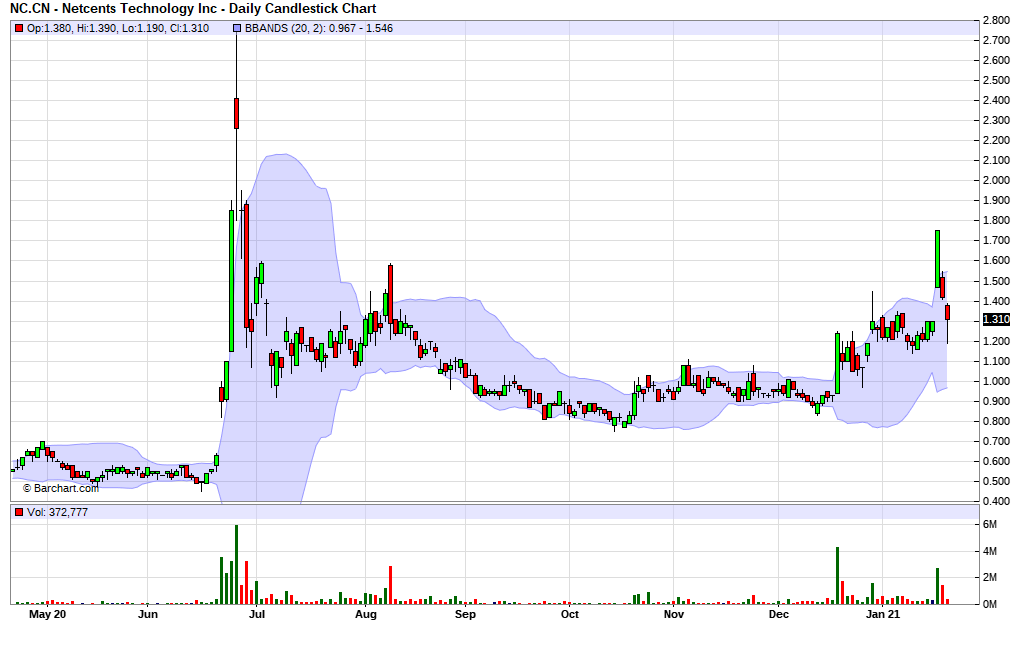Click the 1.700 price axis label

pos(996,240)
